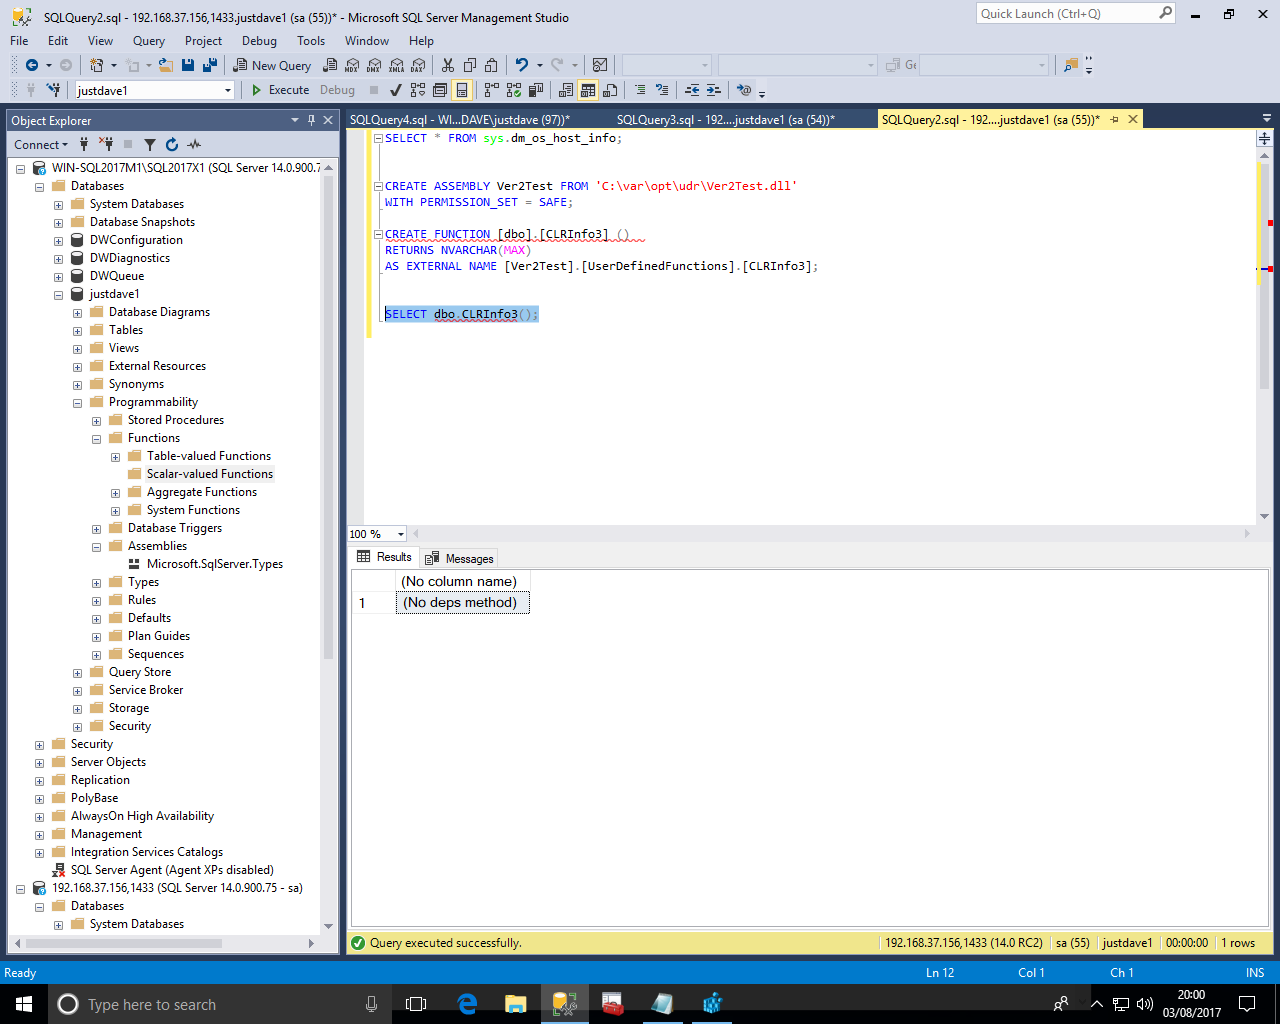The image size is (1280, 1024).
Task: Click the Cut scissors icon
Action: 447,66
